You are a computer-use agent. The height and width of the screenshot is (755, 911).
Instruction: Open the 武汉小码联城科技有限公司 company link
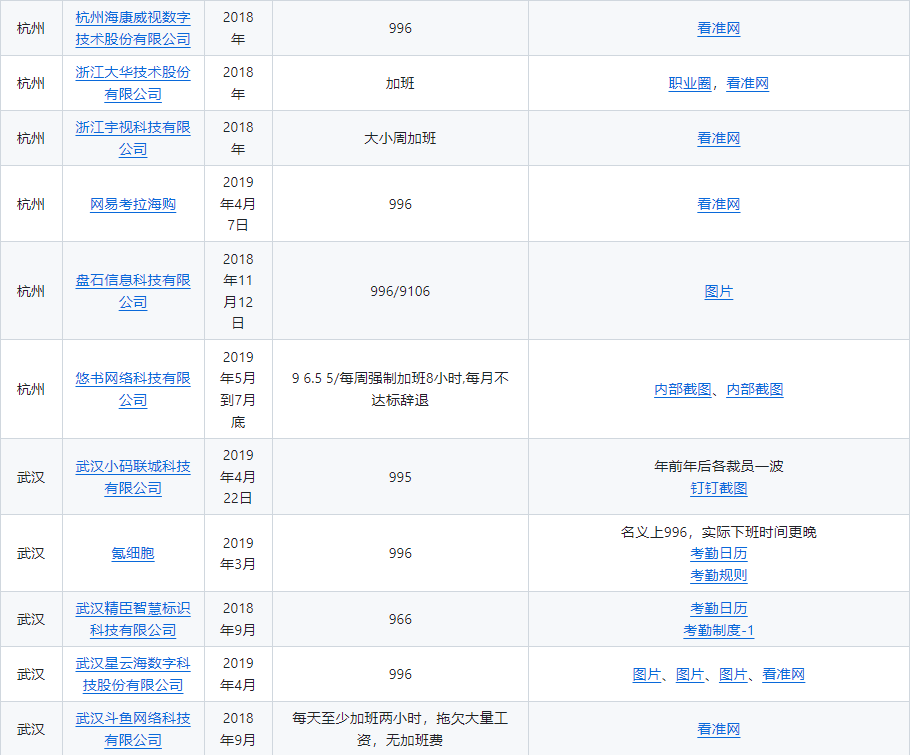coord(133,477)
